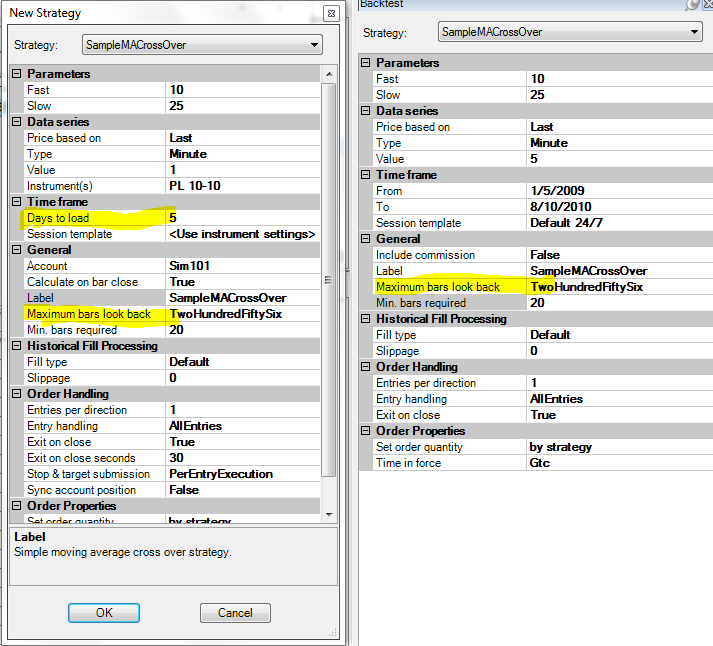Image resolution: width=713 pixels, height=646 pixels.
Task: Click Cancel in New Strategy dialog
Action: coord(235,612)
